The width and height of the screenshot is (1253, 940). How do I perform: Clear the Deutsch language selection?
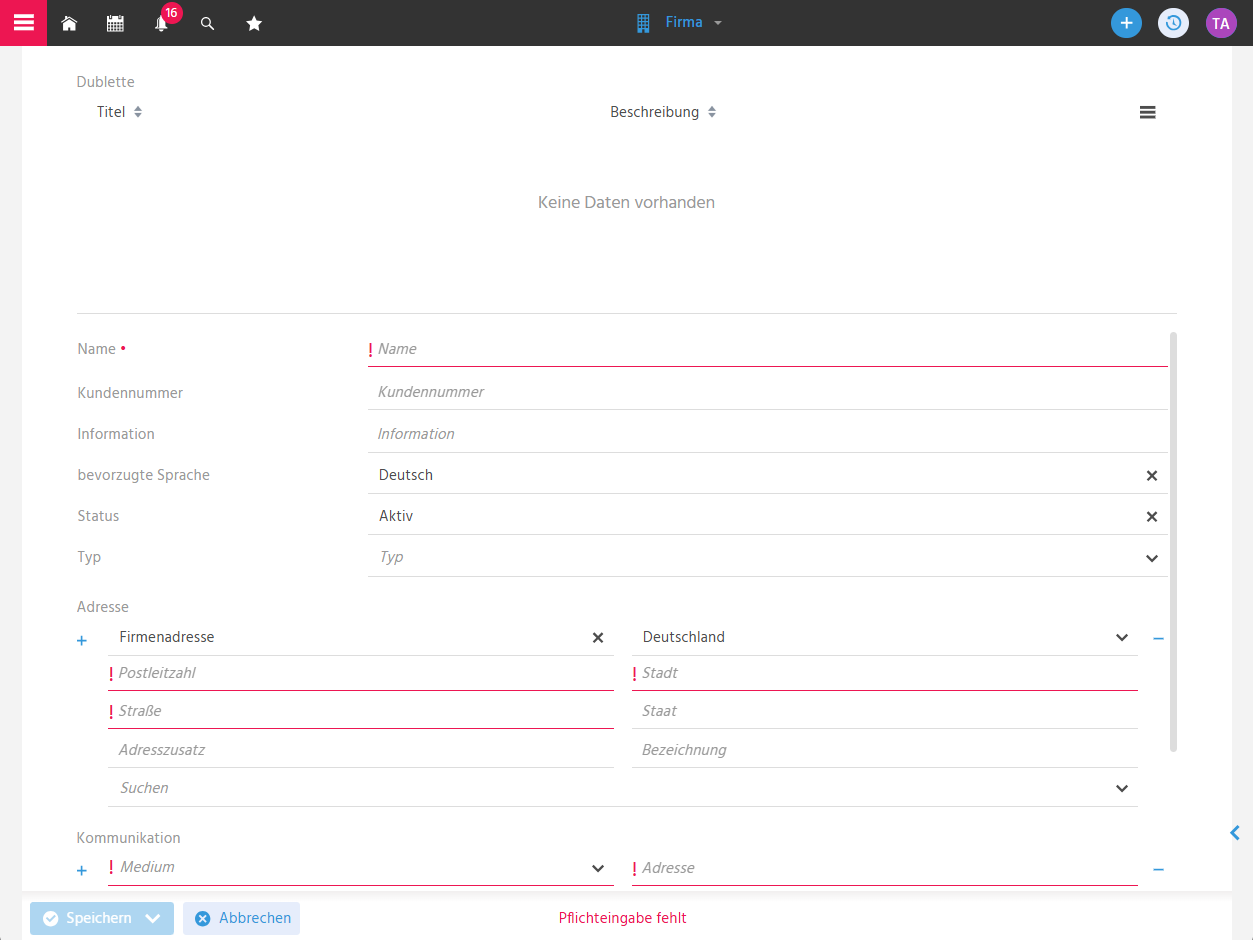point(1151,476)
